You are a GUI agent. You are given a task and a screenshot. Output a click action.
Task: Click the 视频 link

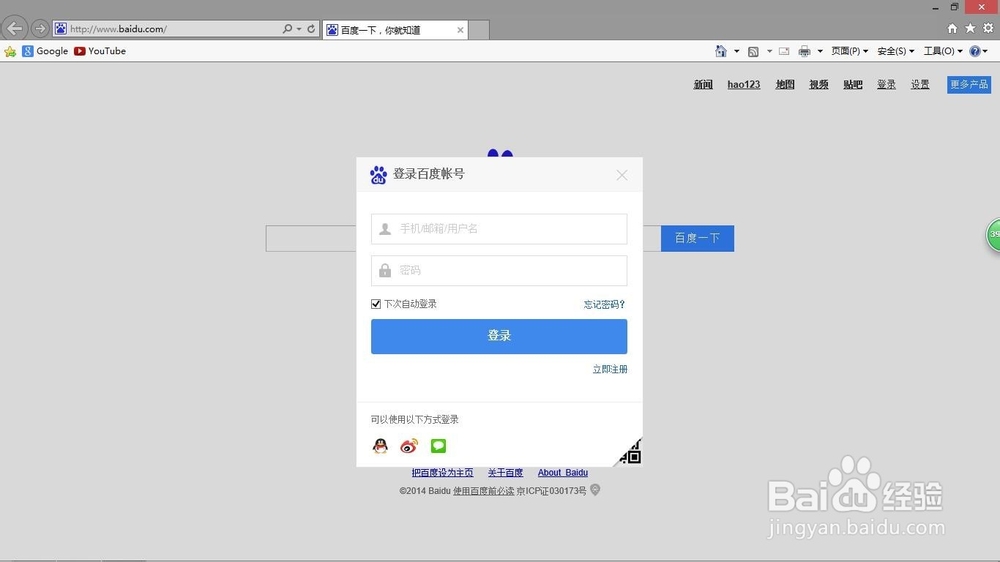(819, 84)
